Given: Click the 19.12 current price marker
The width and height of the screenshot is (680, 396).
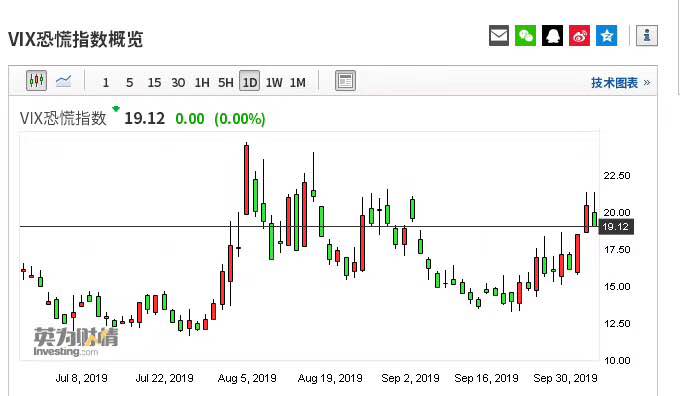Looking at the screenshot, I should [x=616, y=226].
